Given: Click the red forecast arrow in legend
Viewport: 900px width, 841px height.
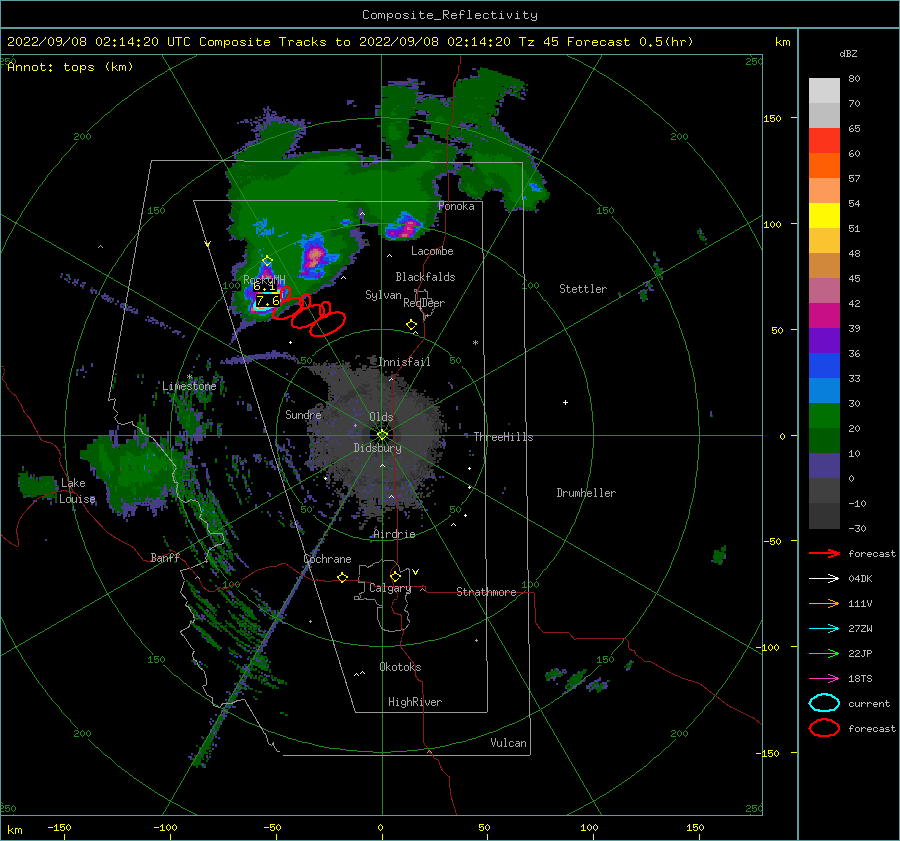Looking at the screenshot, I should (824, 553).
